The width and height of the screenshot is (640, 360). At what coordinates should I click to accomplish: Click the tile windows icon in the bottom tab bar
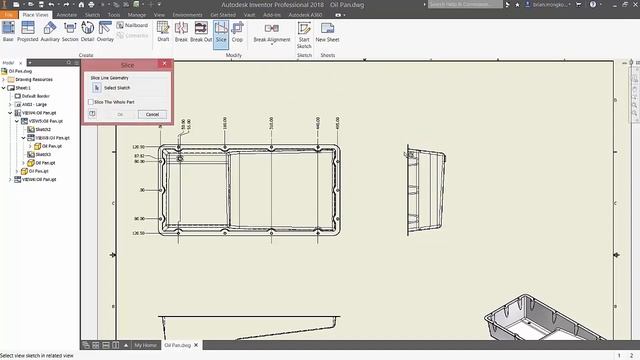click(96, 345)
